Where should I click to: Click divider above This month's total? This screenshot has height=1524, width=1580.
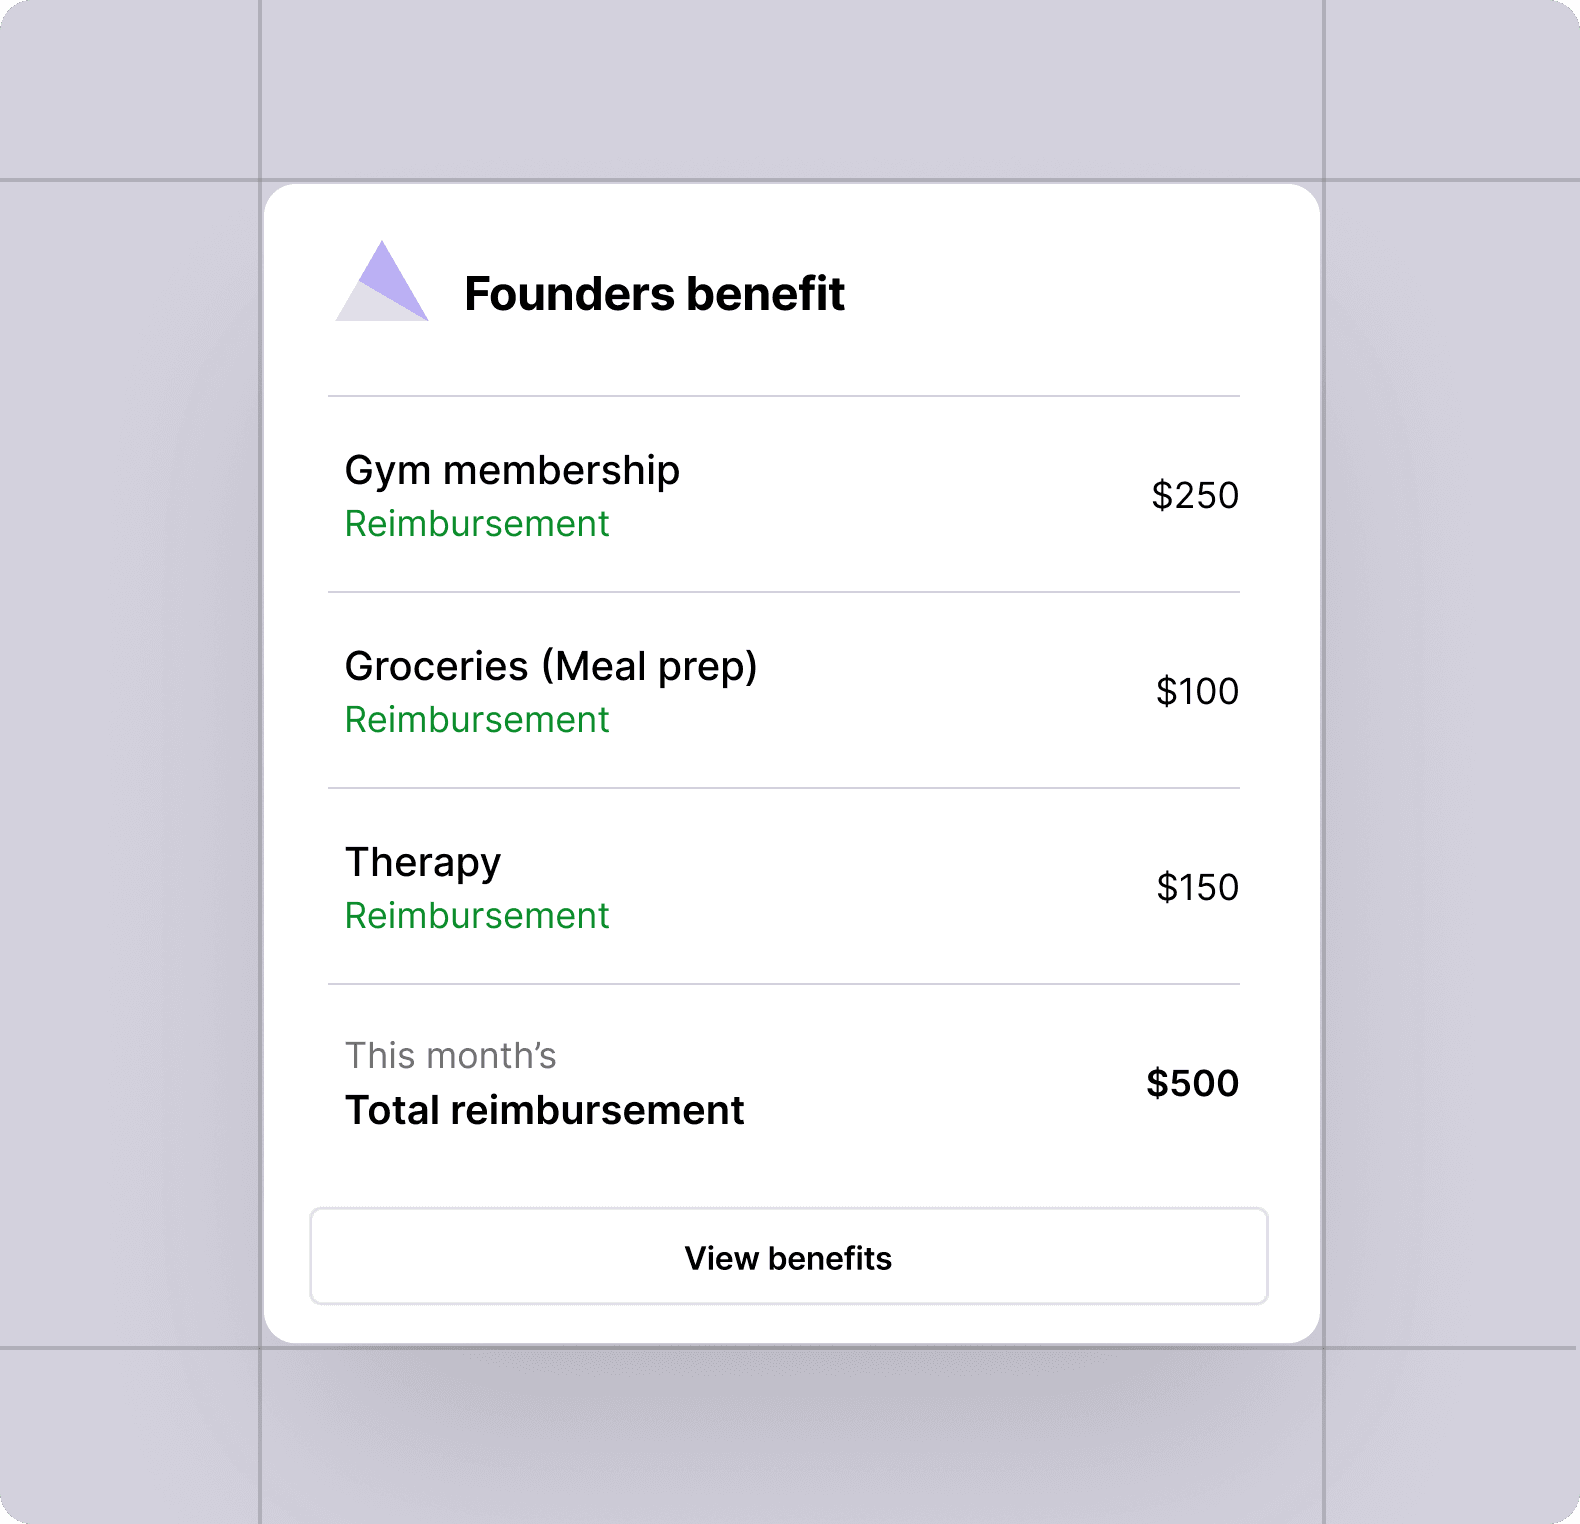click(784, 984)
